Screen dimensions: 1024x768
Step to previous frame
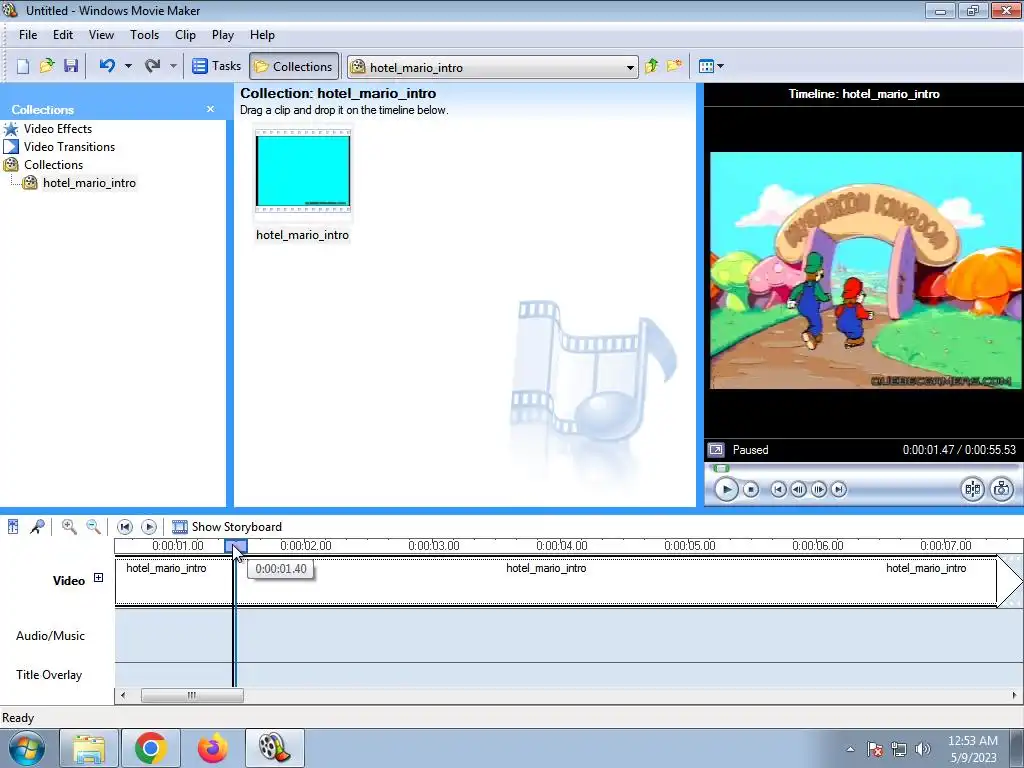point(798,489)
